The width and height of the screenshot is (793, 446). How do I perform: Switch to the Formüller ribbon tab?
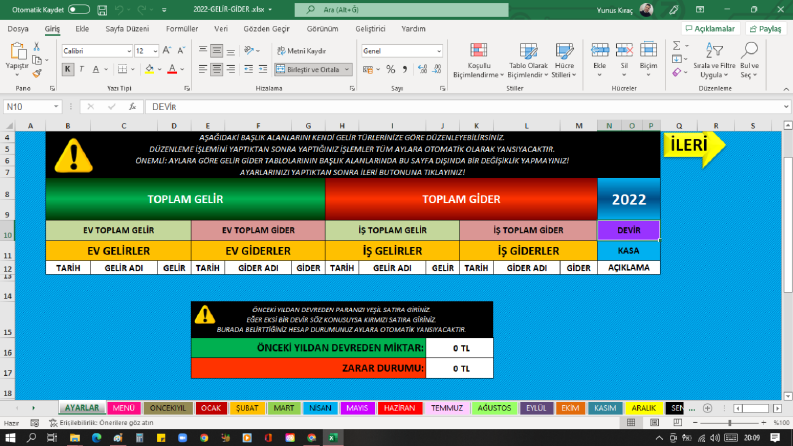[x=182, y=29]
